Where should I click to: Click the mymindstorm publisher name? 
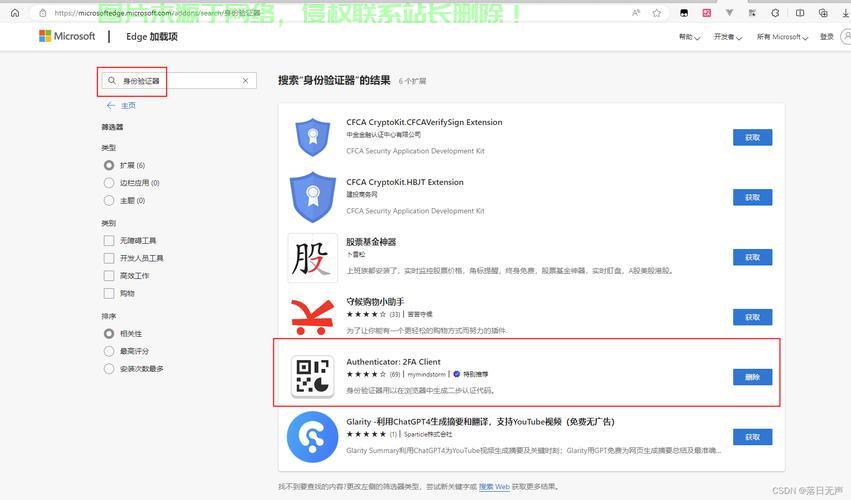click(x=427, y=374)
